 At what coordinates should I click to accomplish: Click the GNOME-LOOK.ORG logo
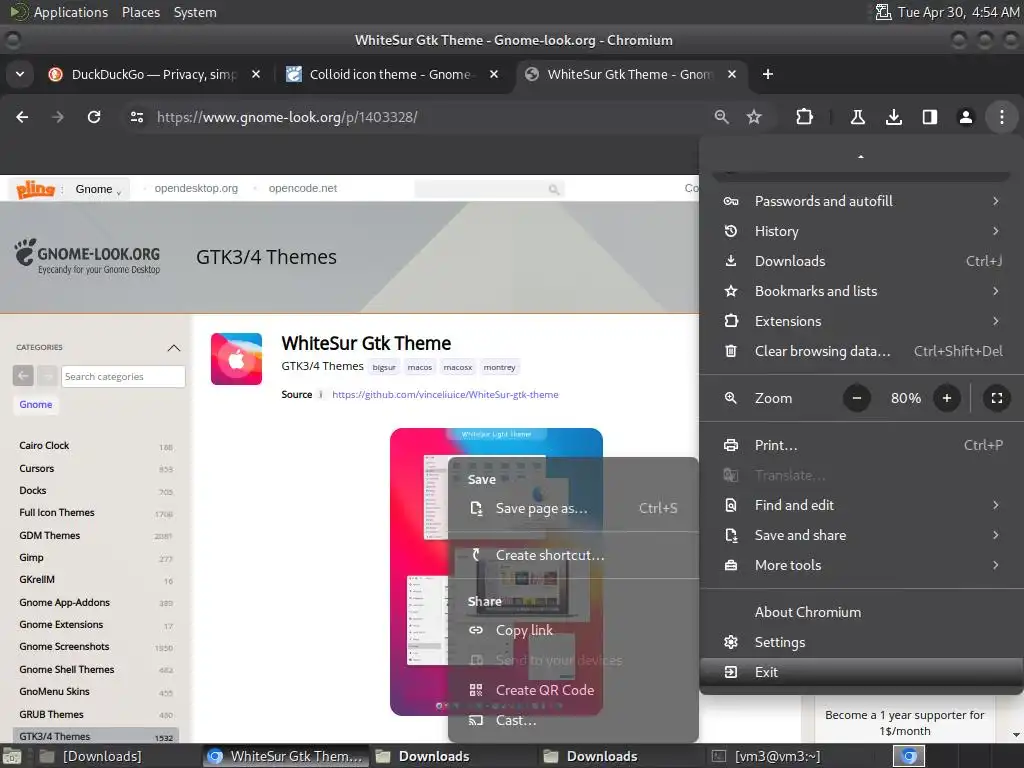click(x=88, y=256)
